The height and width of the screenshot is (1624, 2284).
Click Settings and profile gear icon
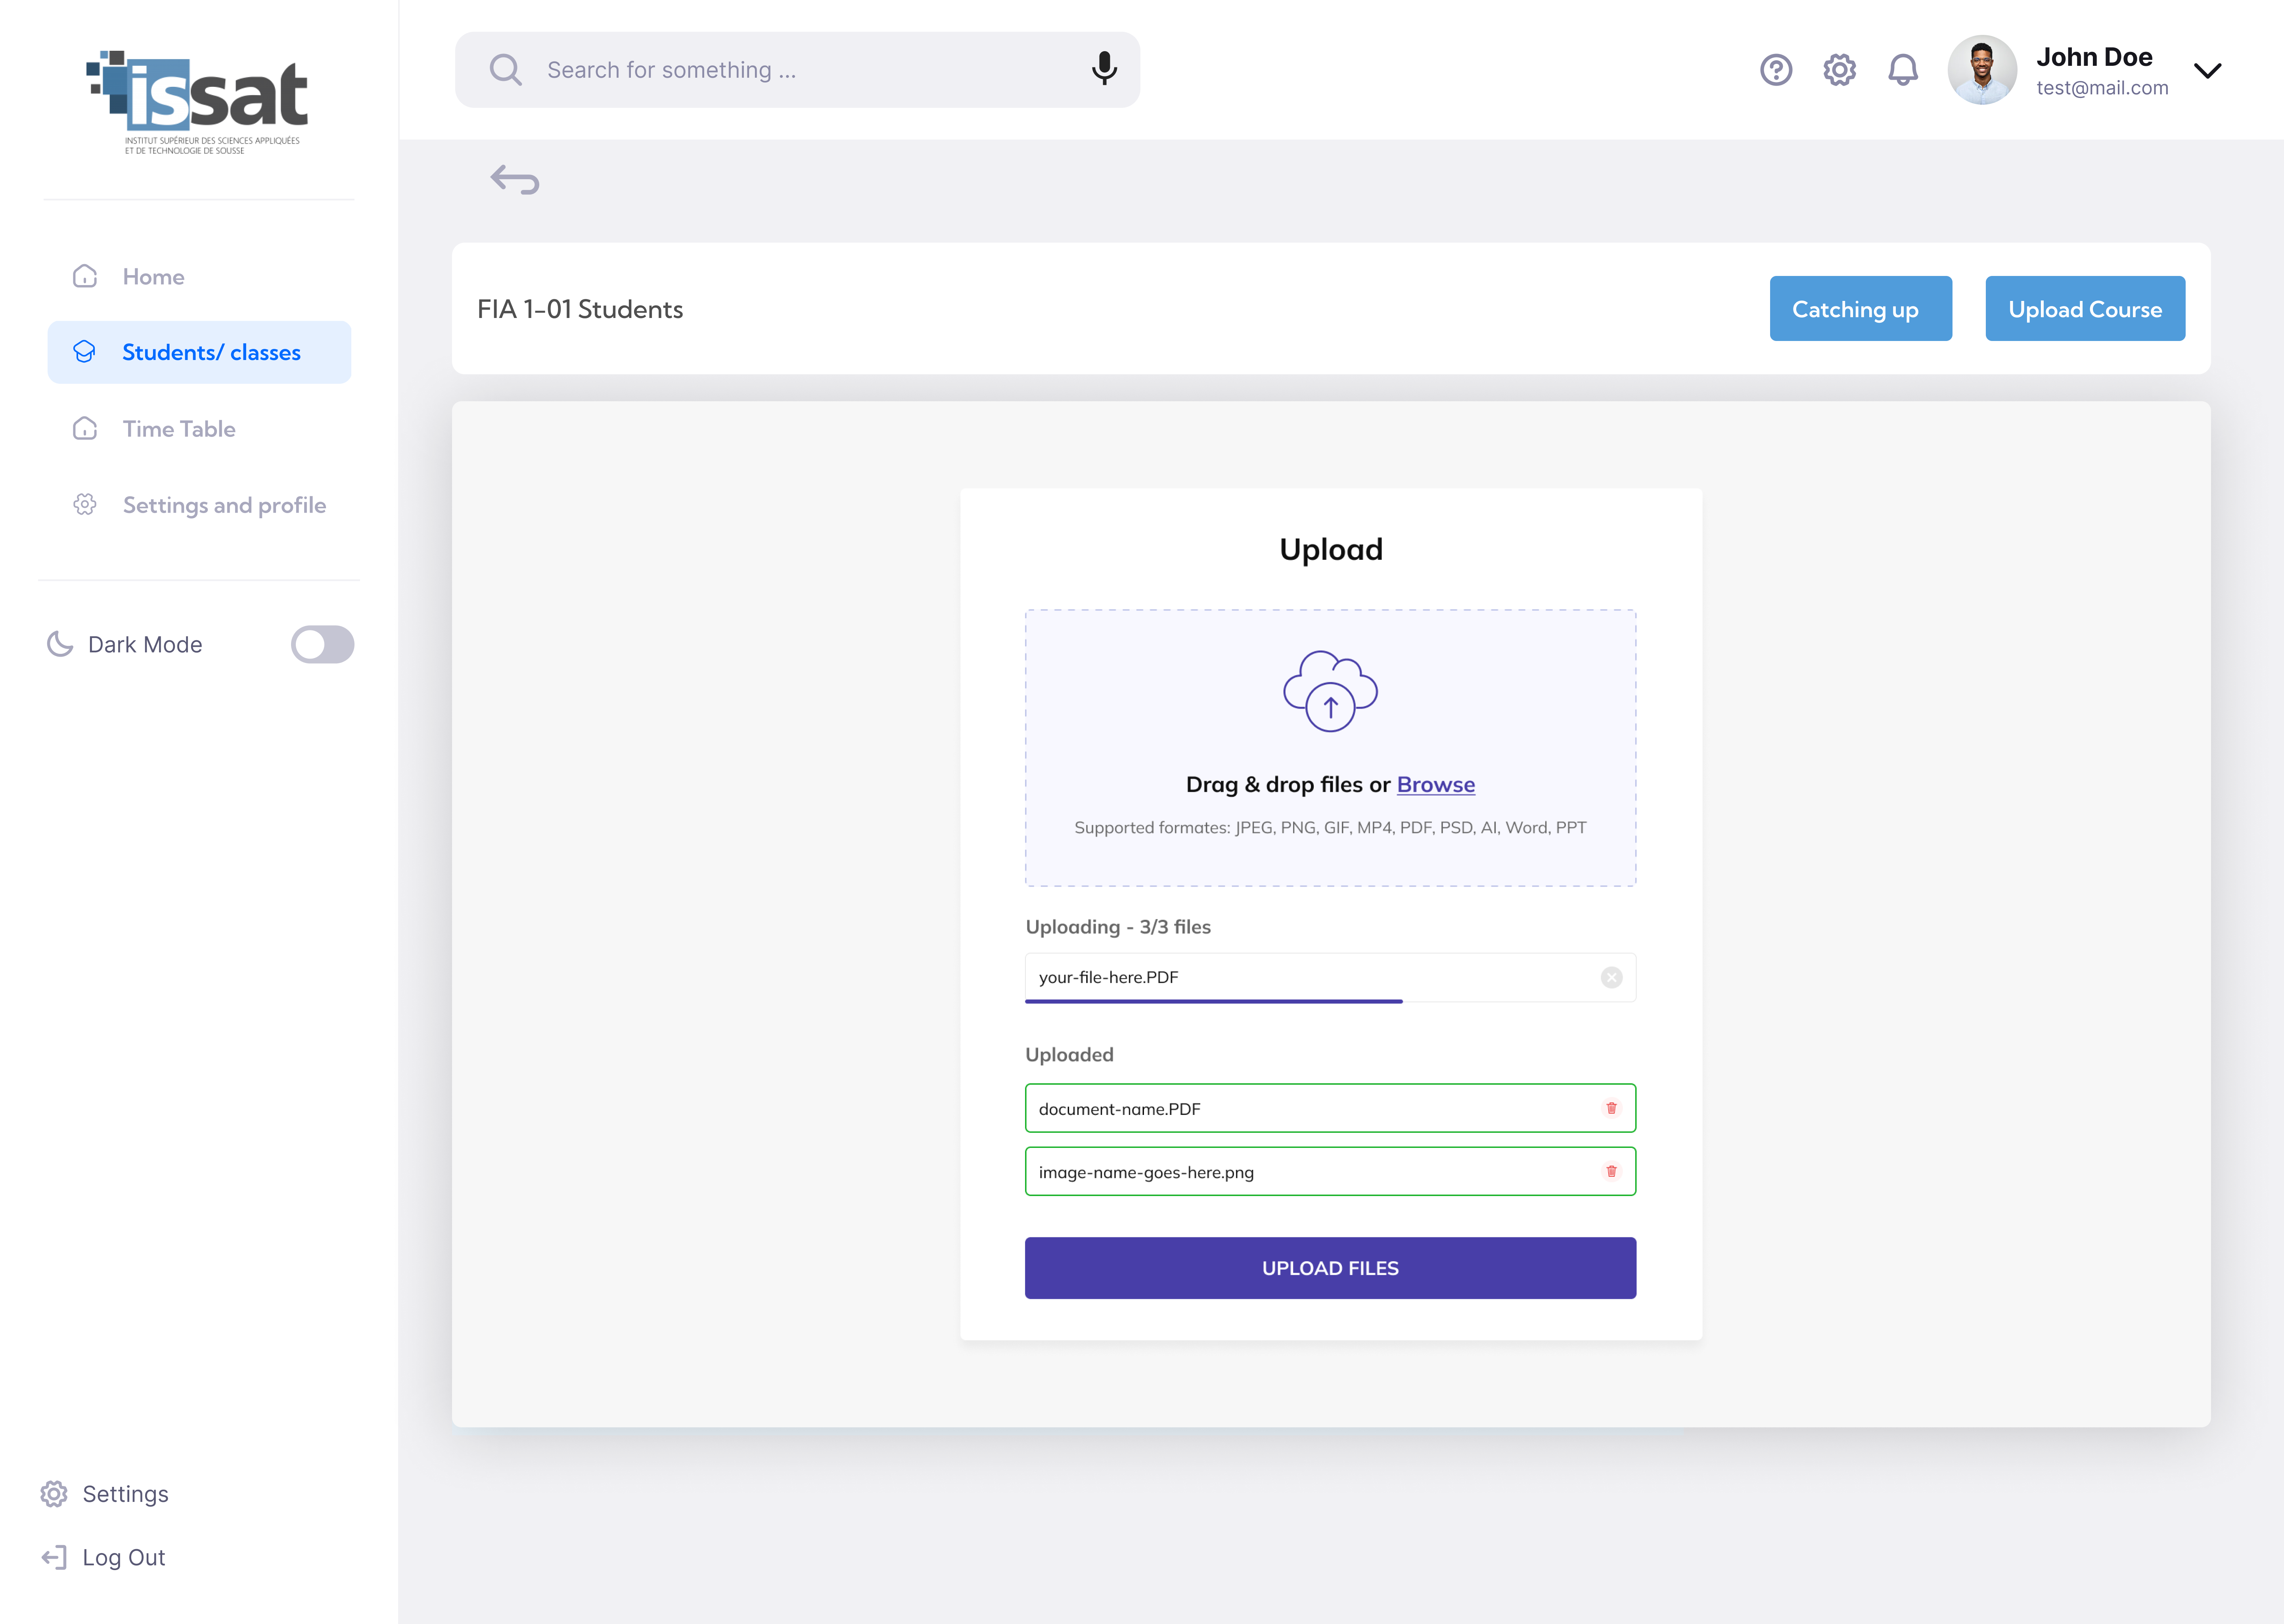85,504
